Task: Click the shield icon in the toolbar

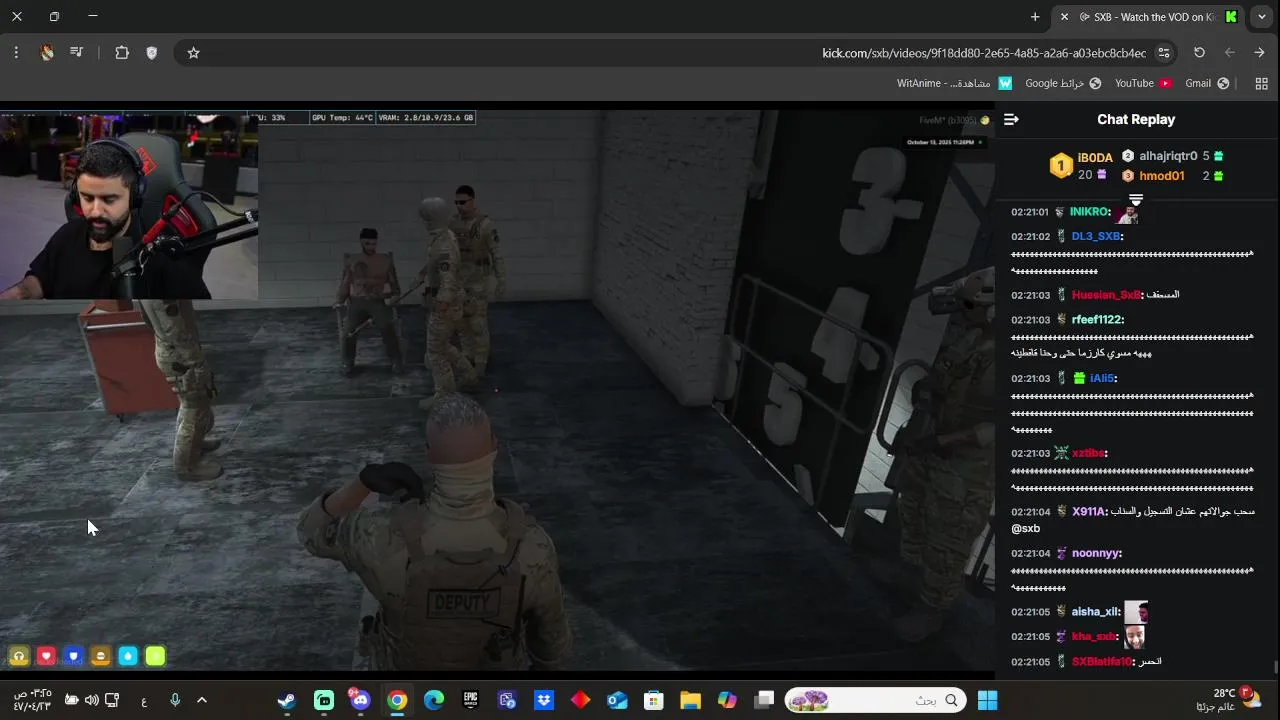Action: coord(152,53)
